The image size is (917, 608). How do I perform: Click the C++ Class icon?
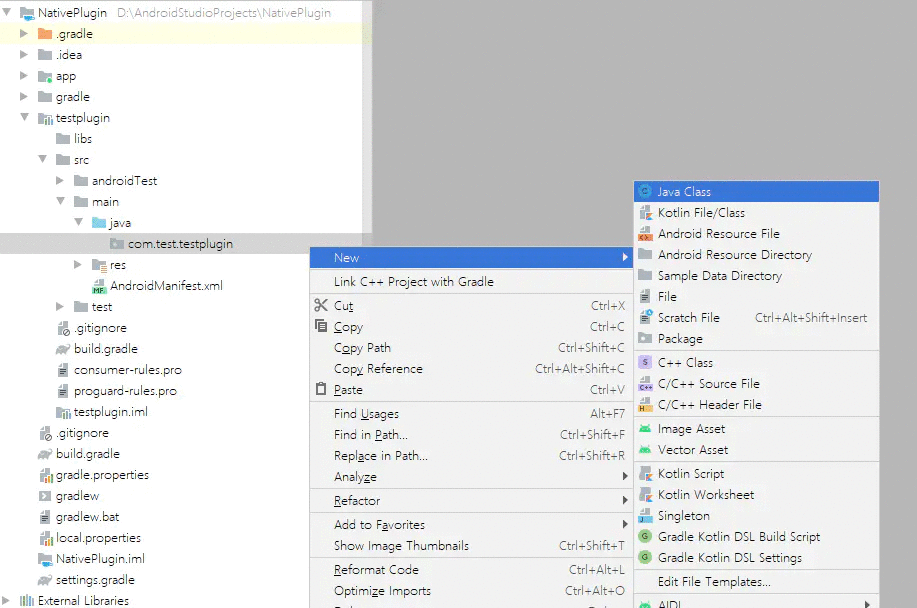pyautogui.click(x=645, y=363)
